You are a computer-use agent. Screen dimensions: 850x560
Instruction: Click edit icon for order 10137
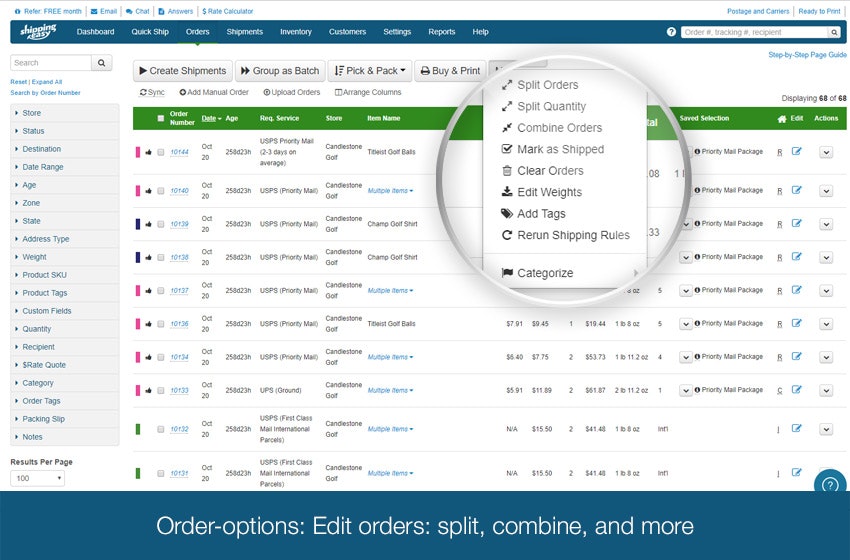click(x=796, y=289)
